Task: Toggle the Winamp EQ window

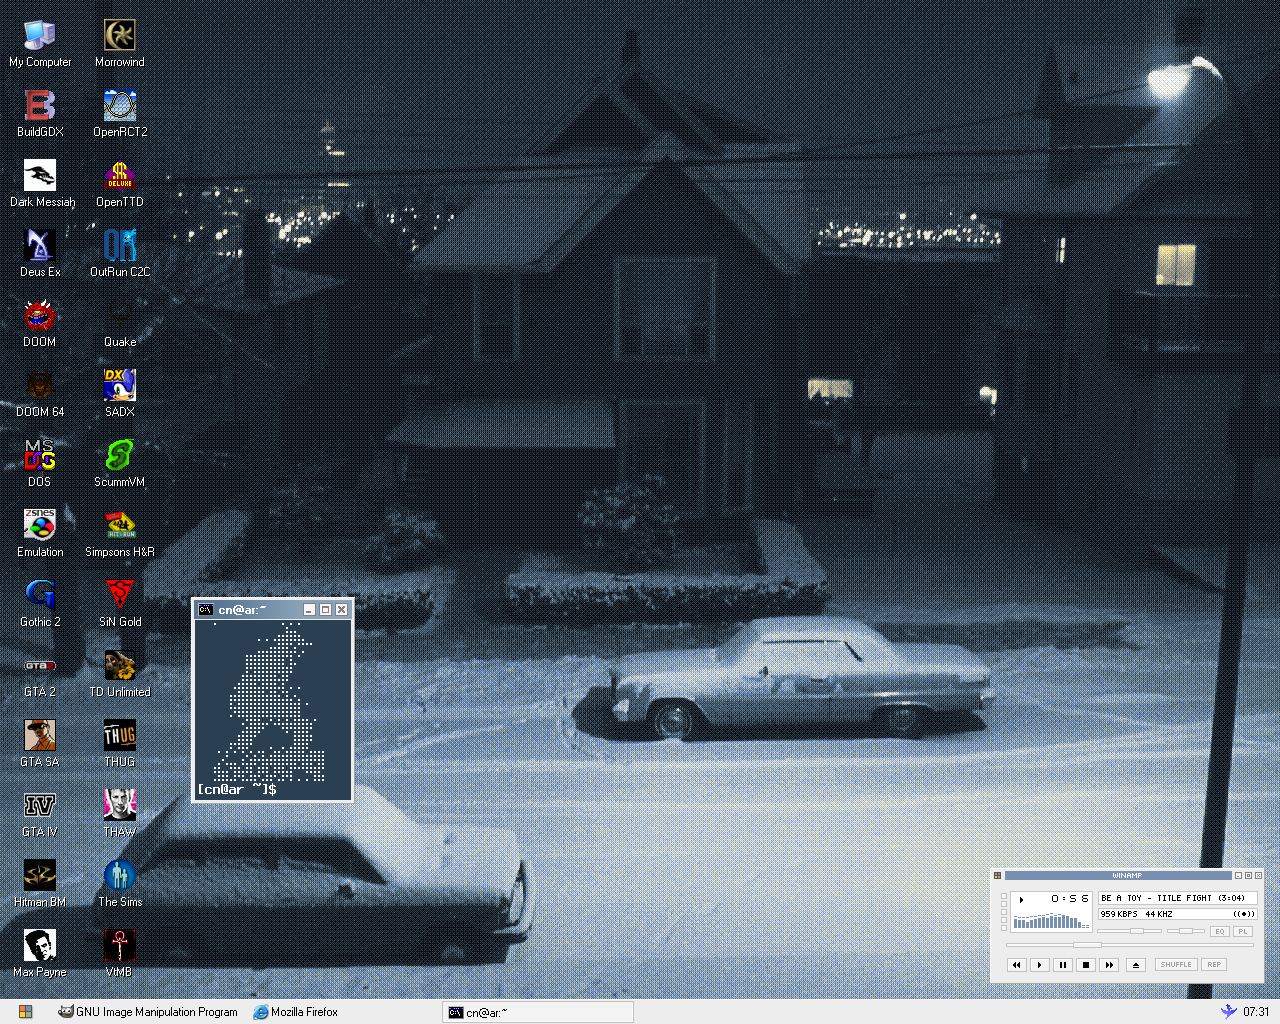Action: tap(1219, 931)
